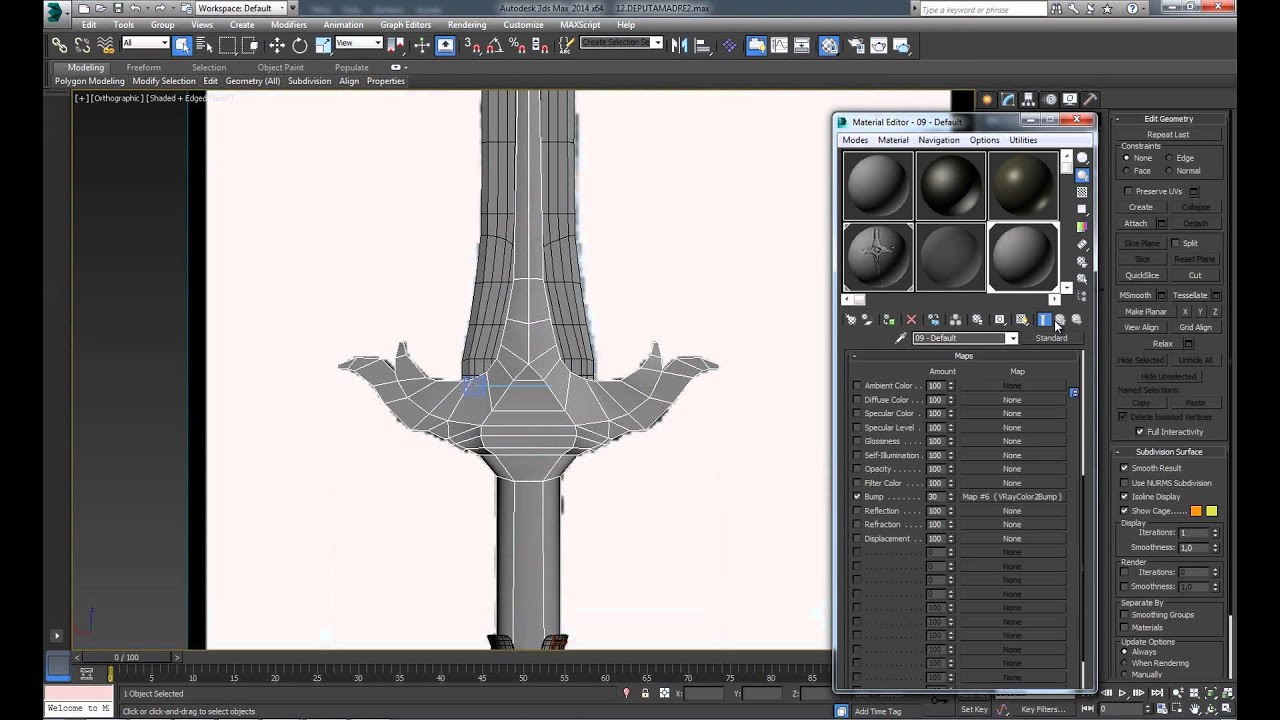Collapse the Subdivision Surface rollout
This screenshot has width=1280, height=720.
[1169, 452]
